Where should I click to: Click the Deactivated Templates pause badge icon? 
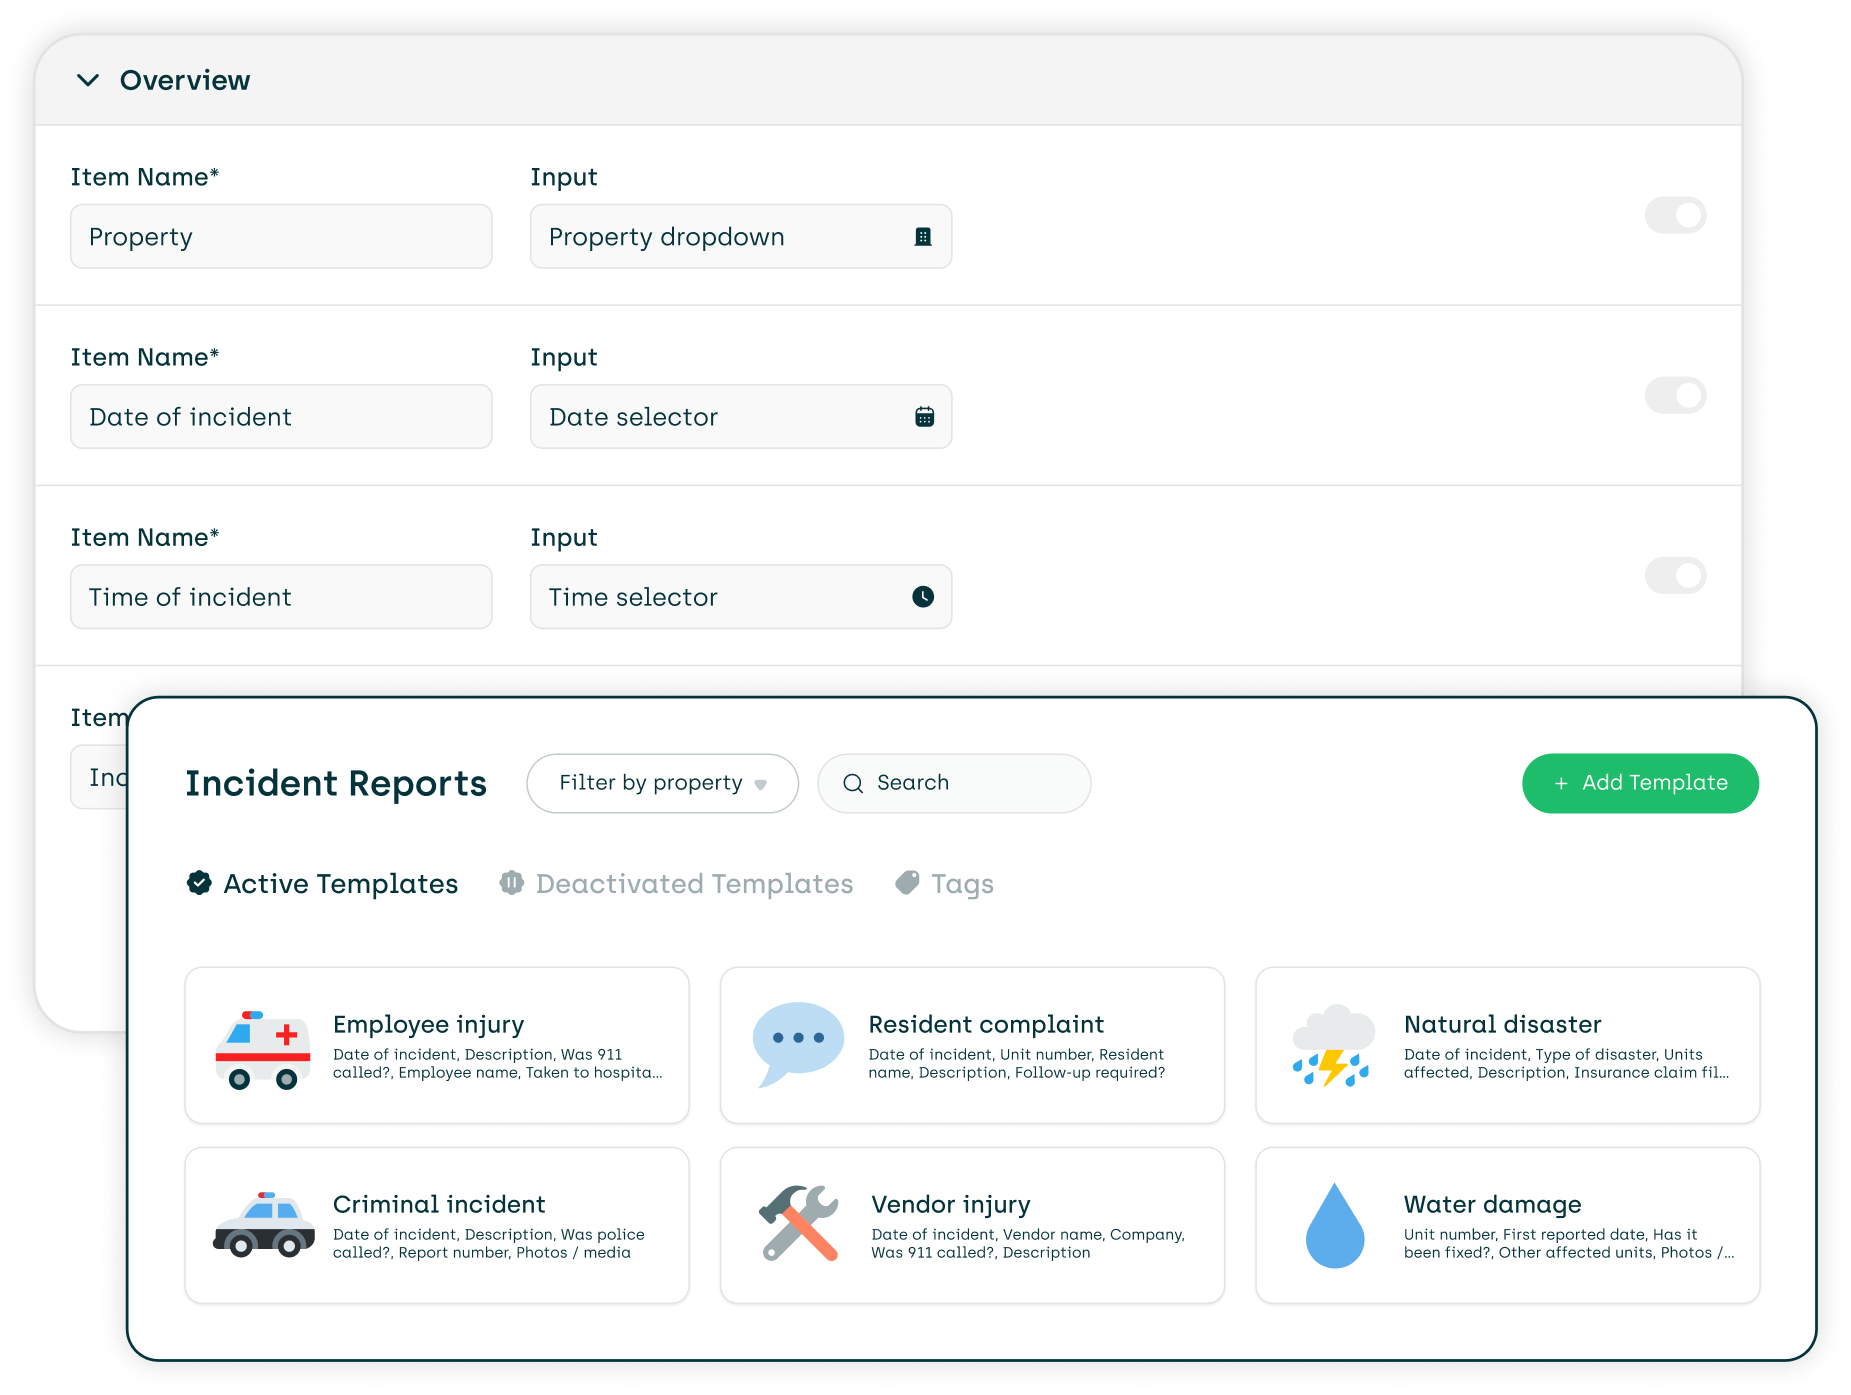tap(511, 883)
